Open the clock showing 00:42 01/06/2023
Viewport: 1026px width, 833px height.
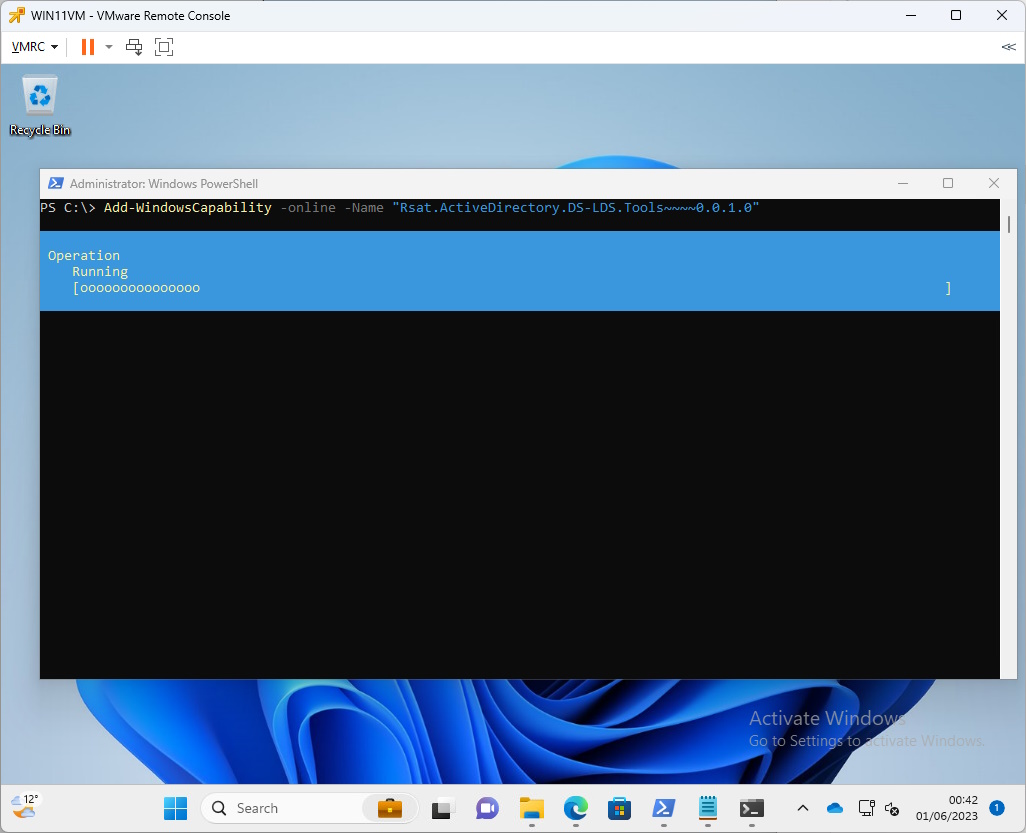click(946, 808)
